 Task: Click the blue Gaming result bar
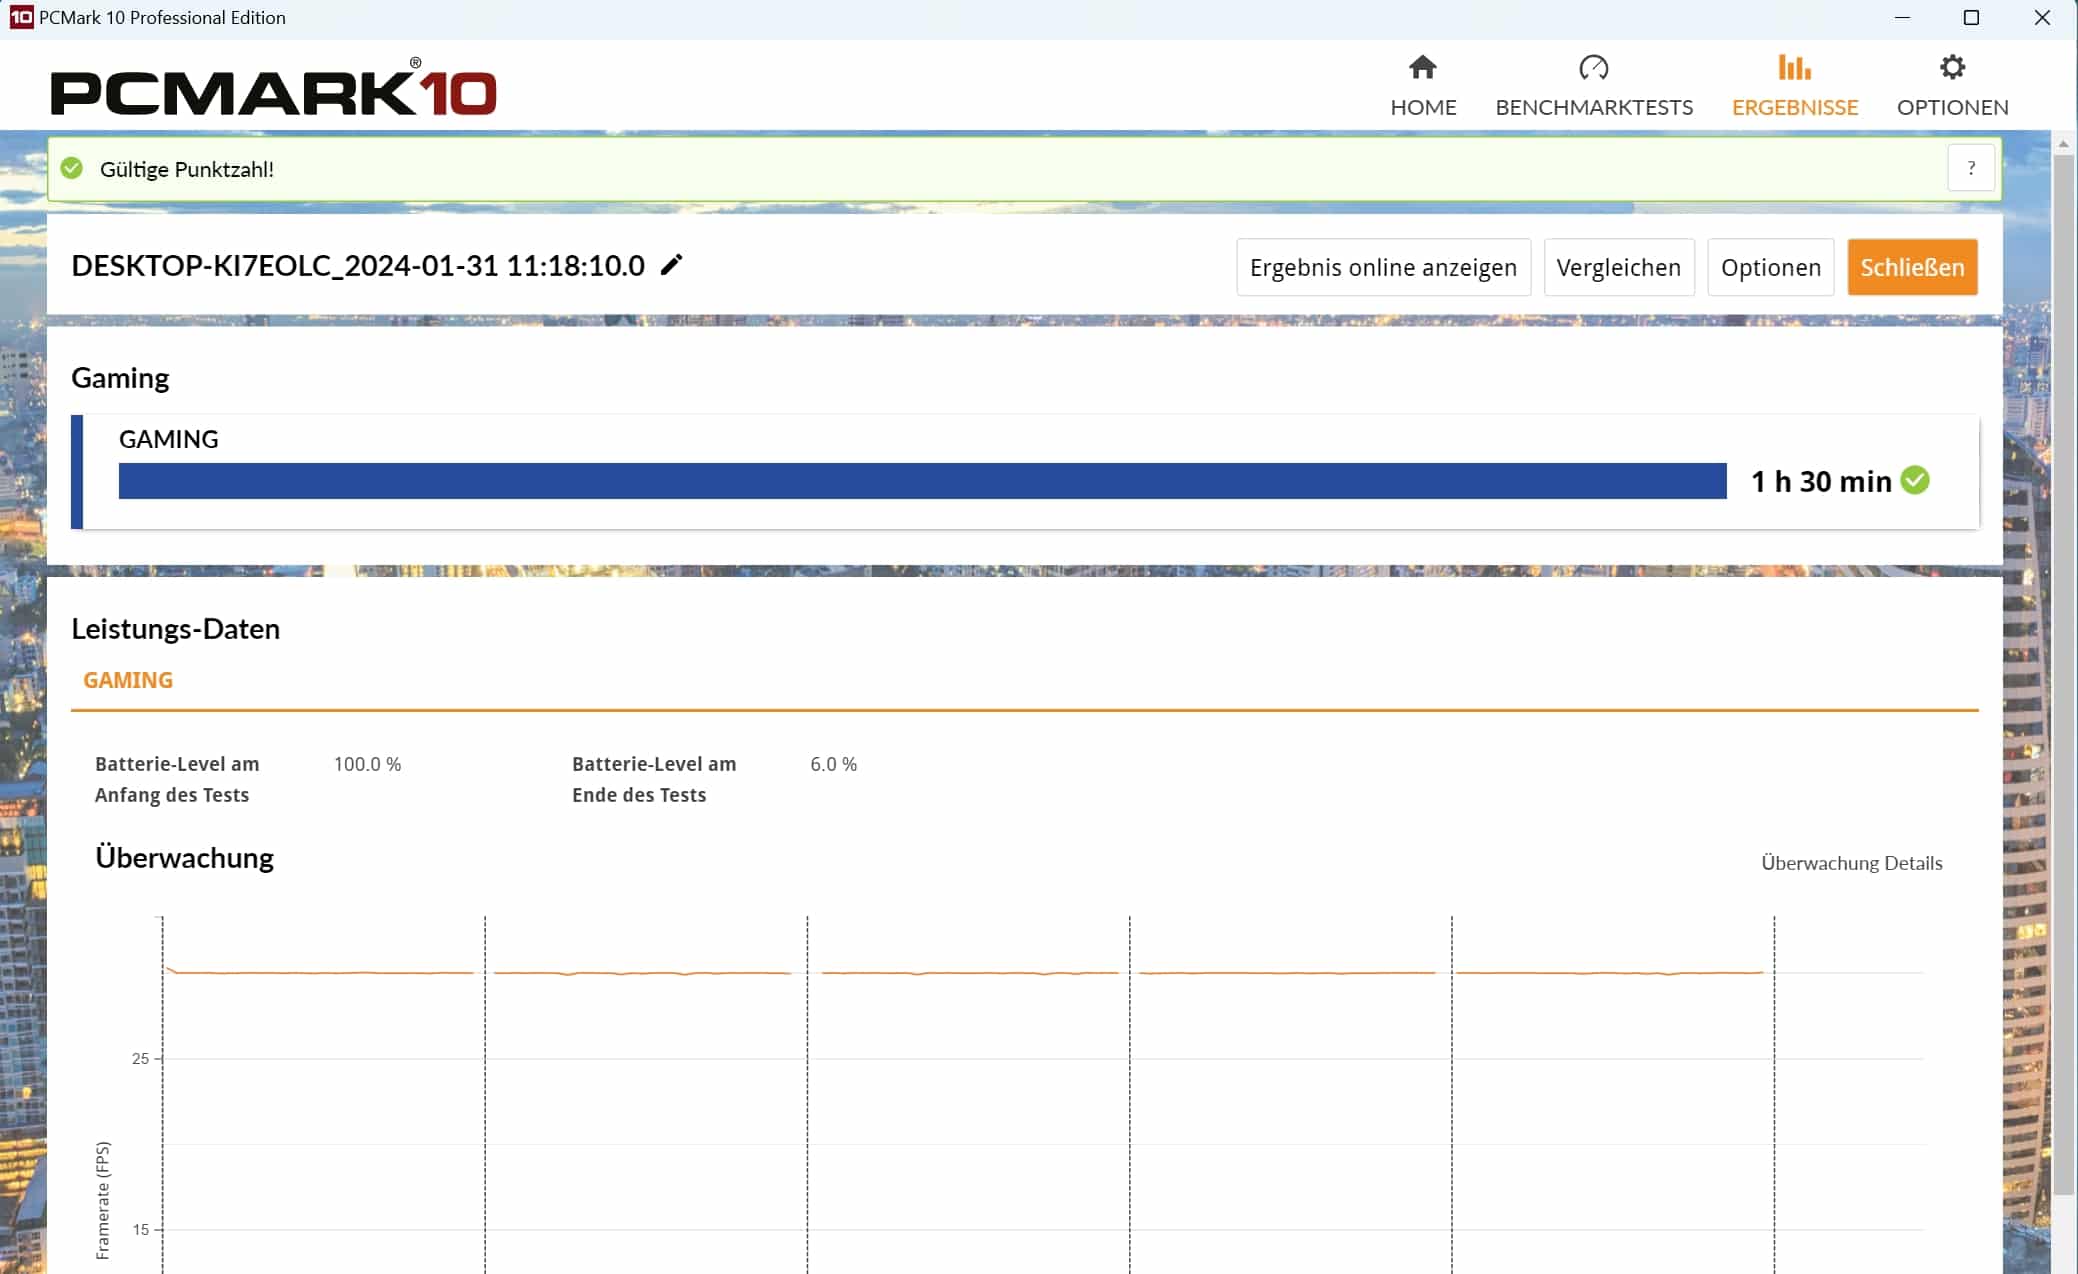pyautogui.click(x=922, y=481)
